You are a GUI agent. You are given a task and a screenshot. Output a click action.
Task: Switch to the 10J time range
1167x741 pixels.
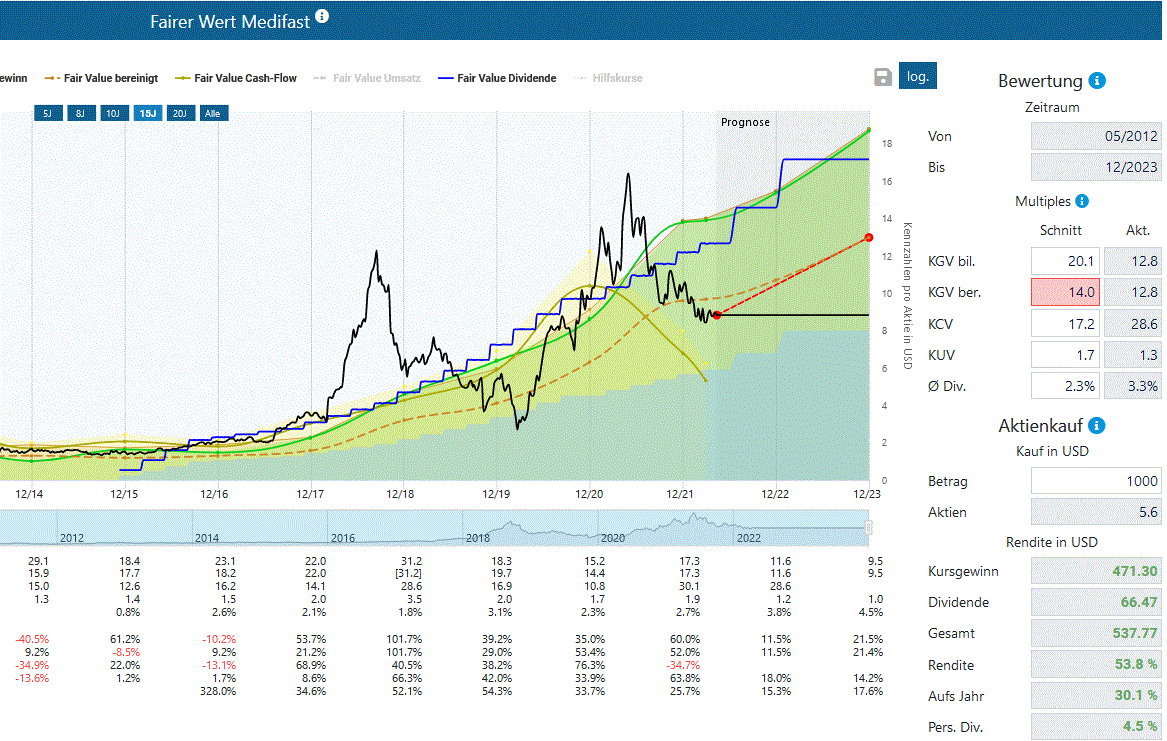click(113, 114)
